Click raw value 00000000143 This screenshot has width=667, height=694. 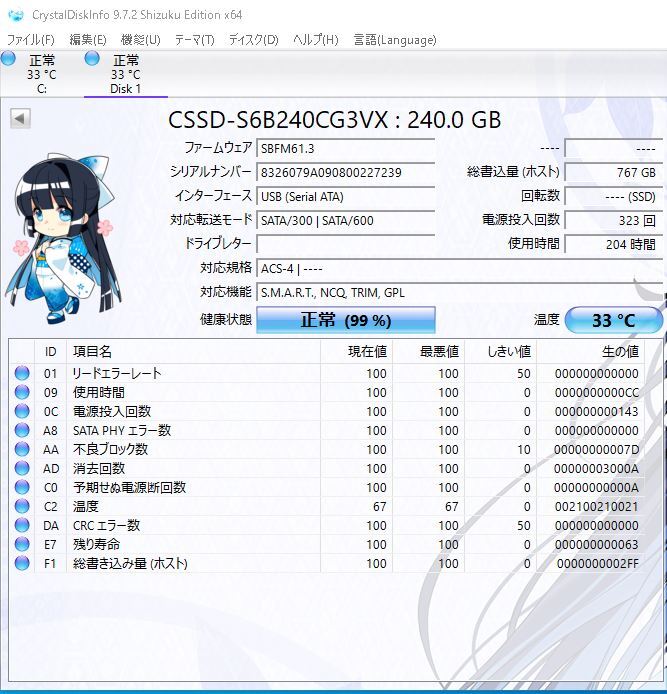point(597,411)
